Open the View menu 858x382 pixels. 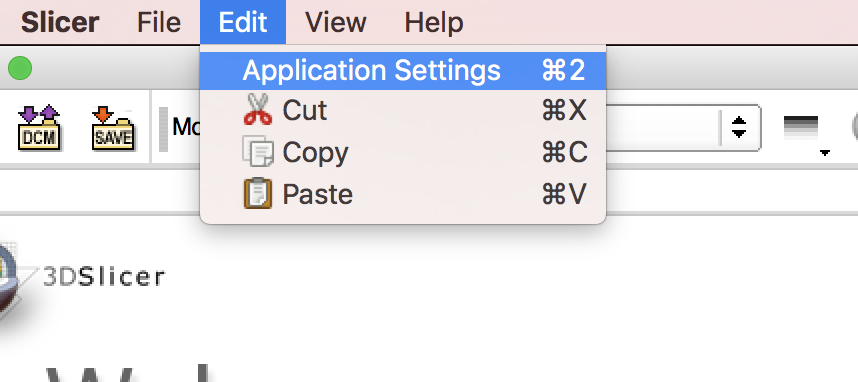click(336, 22)
